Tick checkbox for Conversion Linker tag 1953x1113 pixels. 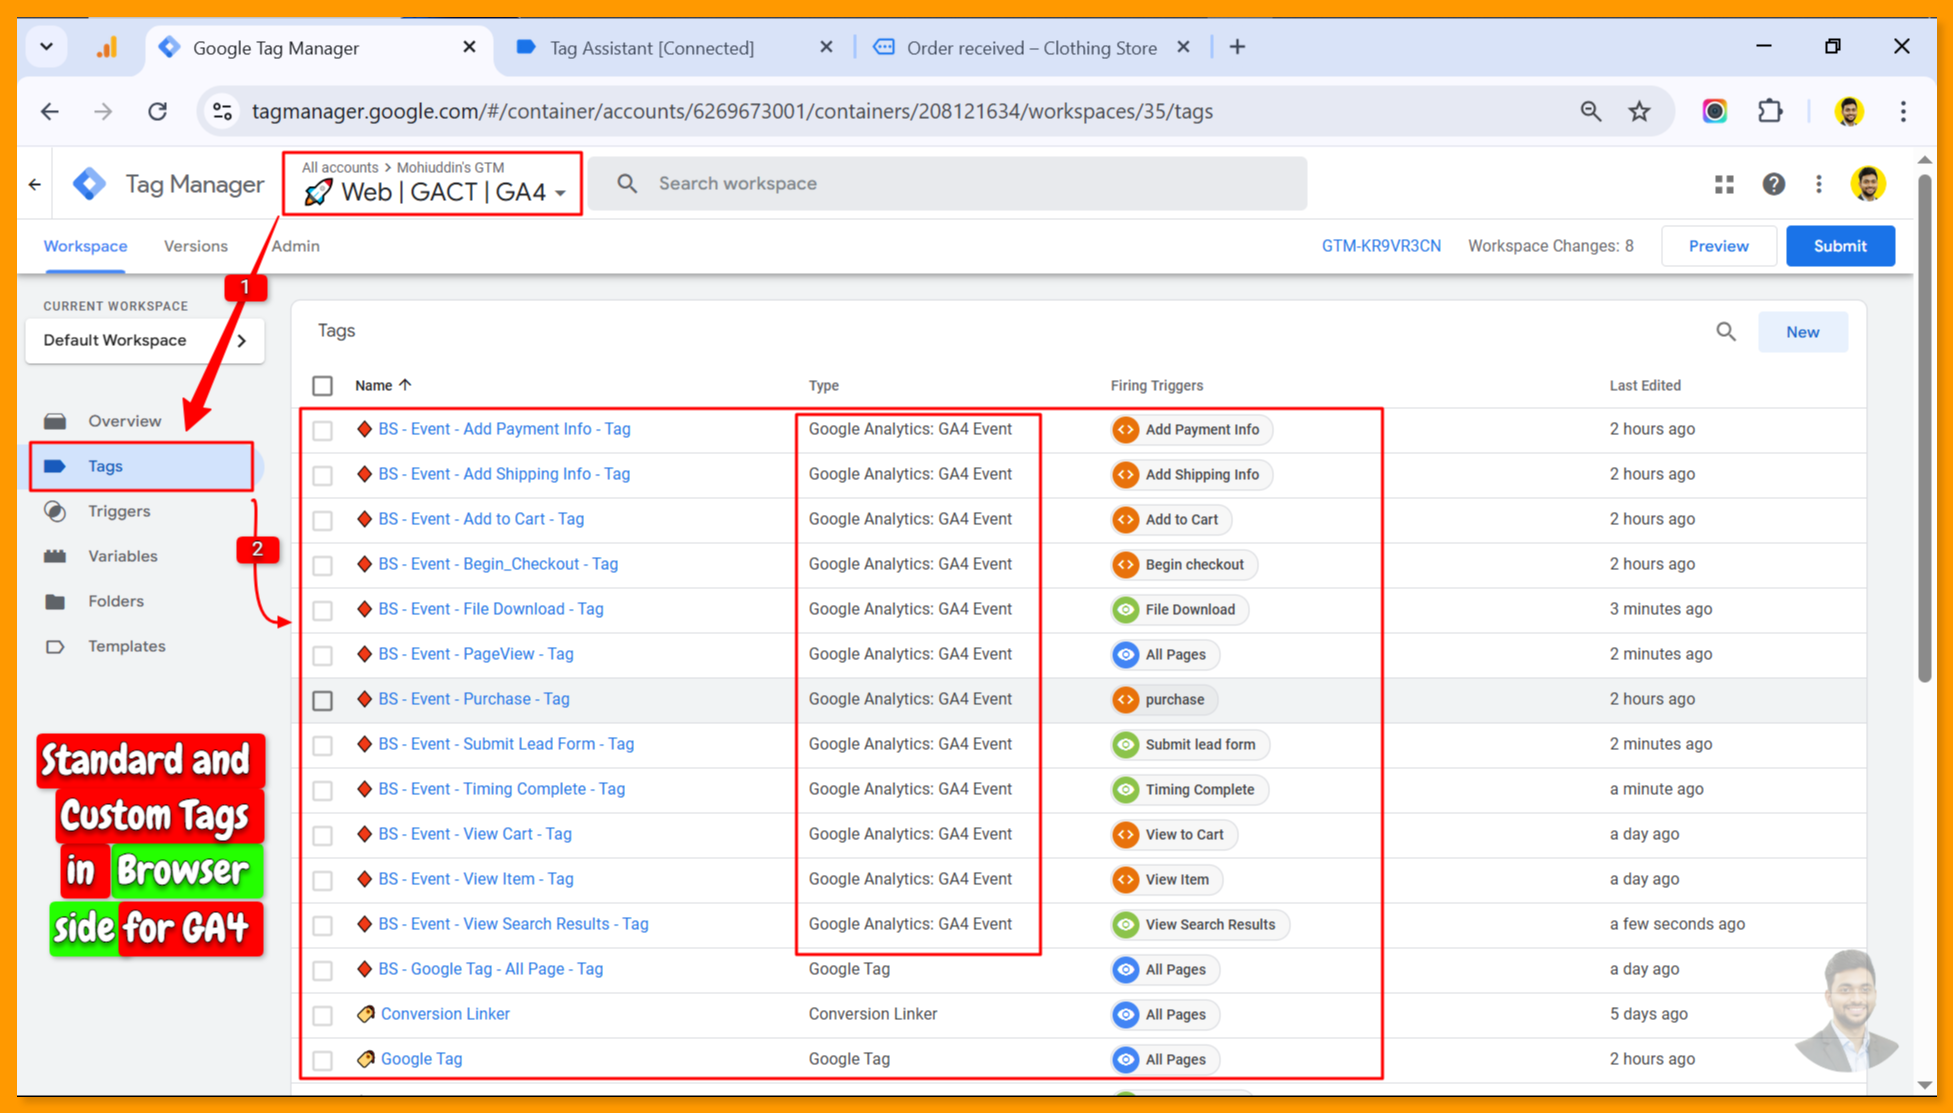coord(322,1015)
